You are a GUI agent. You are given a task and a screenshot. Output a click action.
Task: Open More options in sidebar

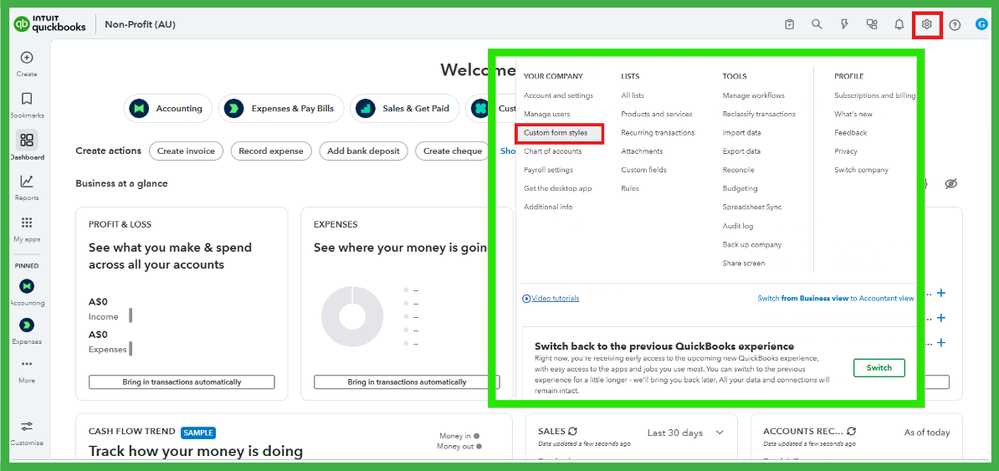pos(27,364)
